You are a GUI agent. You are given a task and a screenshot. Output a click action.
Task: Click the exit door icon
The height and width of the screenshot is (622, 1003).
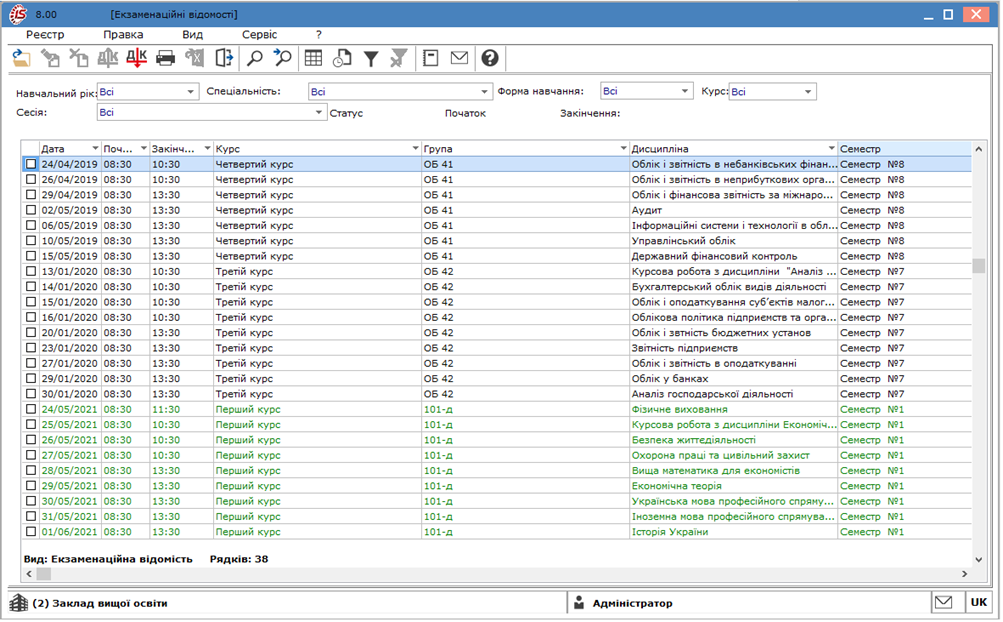(x=224, y=58)
